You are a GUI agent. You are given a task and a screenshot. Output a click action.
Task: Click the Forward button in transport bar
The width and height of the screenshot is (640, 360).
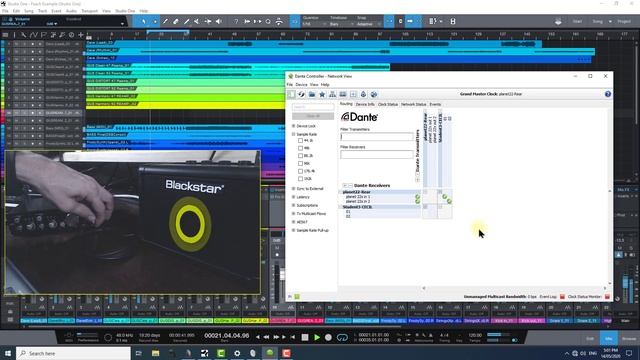(x=276, y=337)
